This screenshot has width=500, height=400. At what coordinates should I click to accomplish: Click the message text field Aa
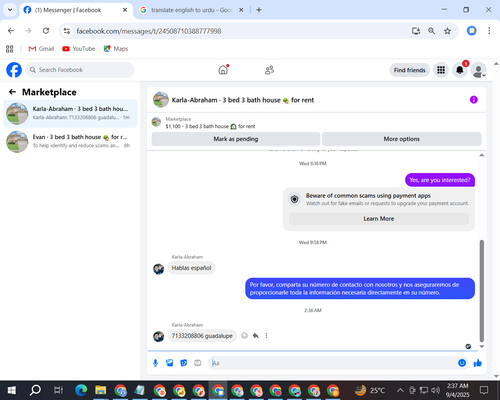333,363
